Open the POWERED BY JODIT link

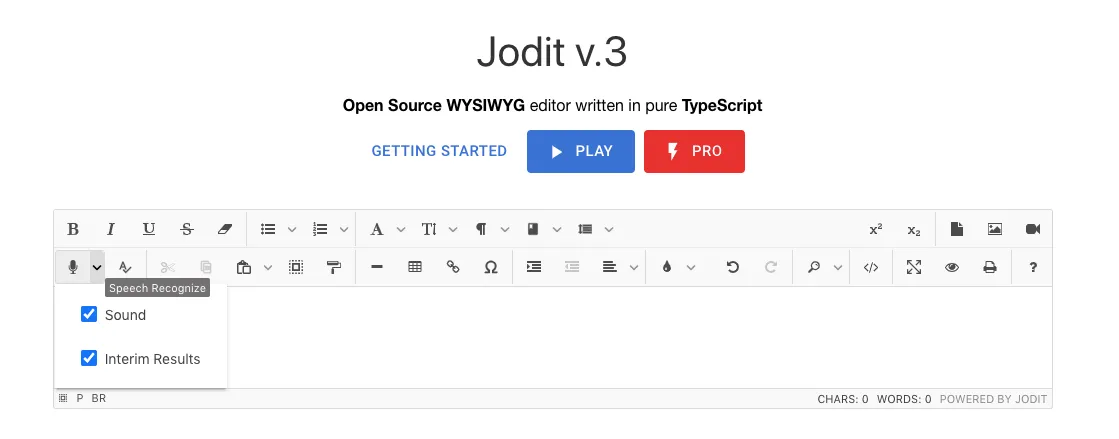point(993,399)
